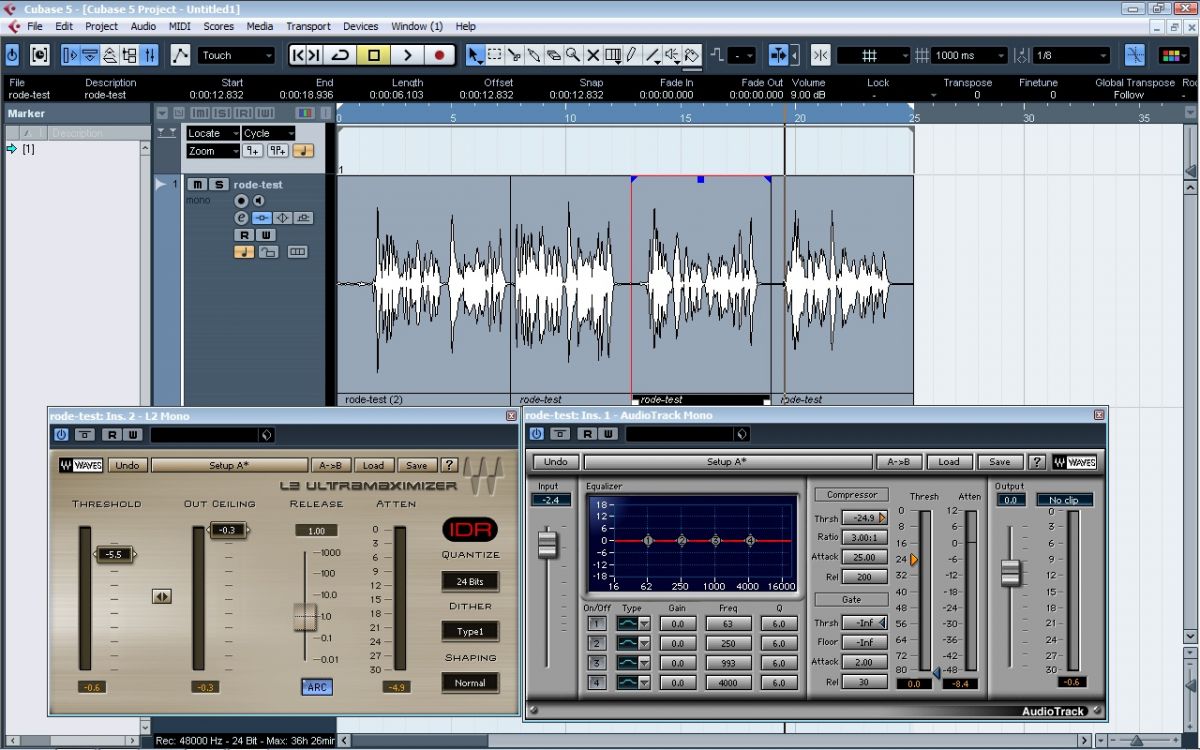The width and height of the screenshot is (1200, 750).
Task: Toggle ARC button in L2 Ultramaximizer
Action: click(x=317, y=687)
